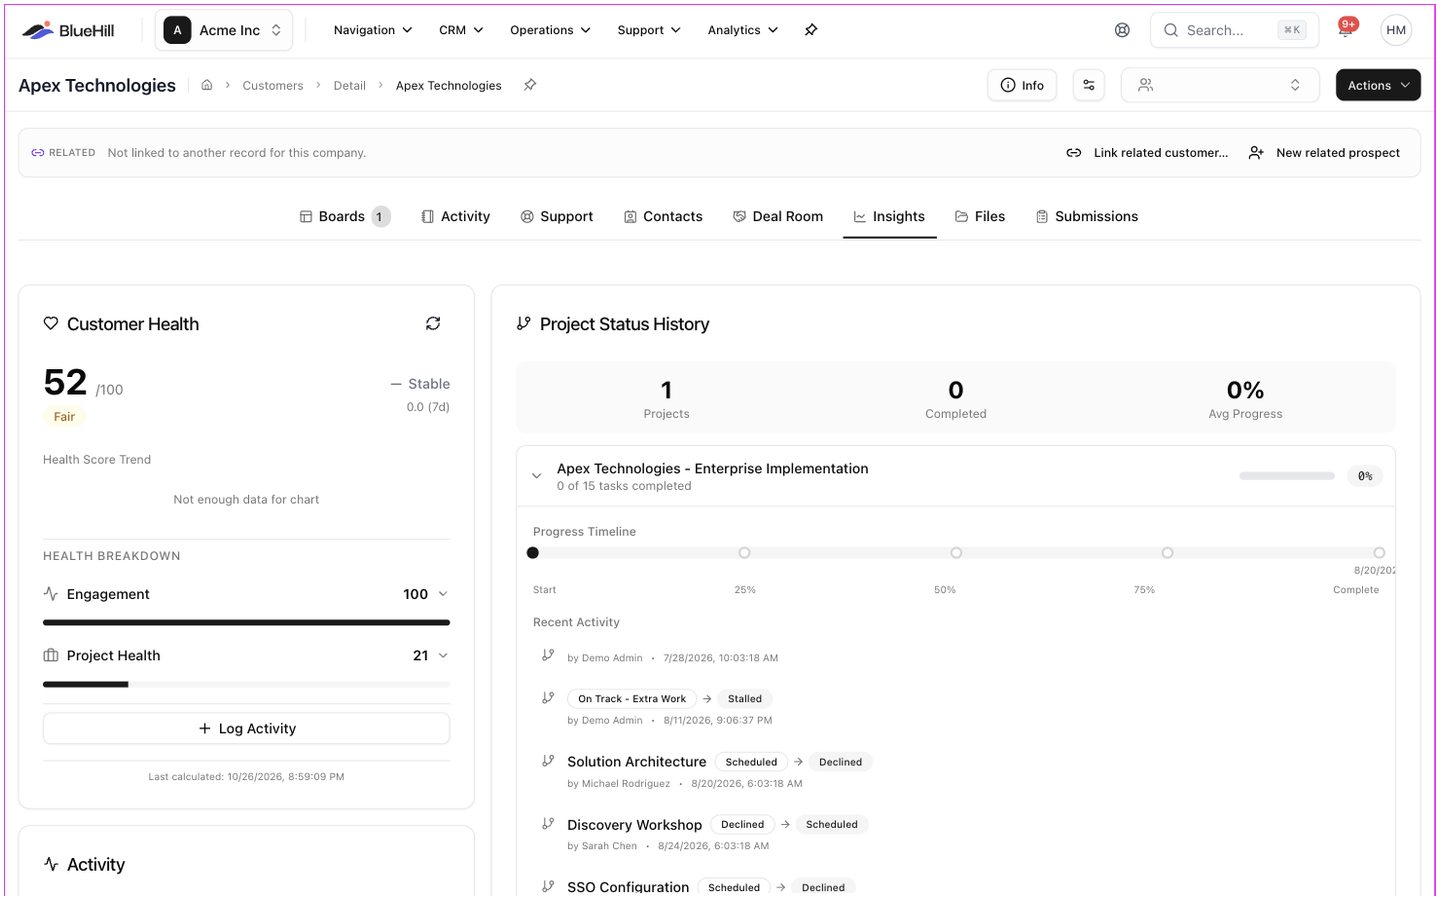Screen dimensions: 1440x900
Task: Click the pulse icon beside Activity card title
Action: click(x=51, y=864)
